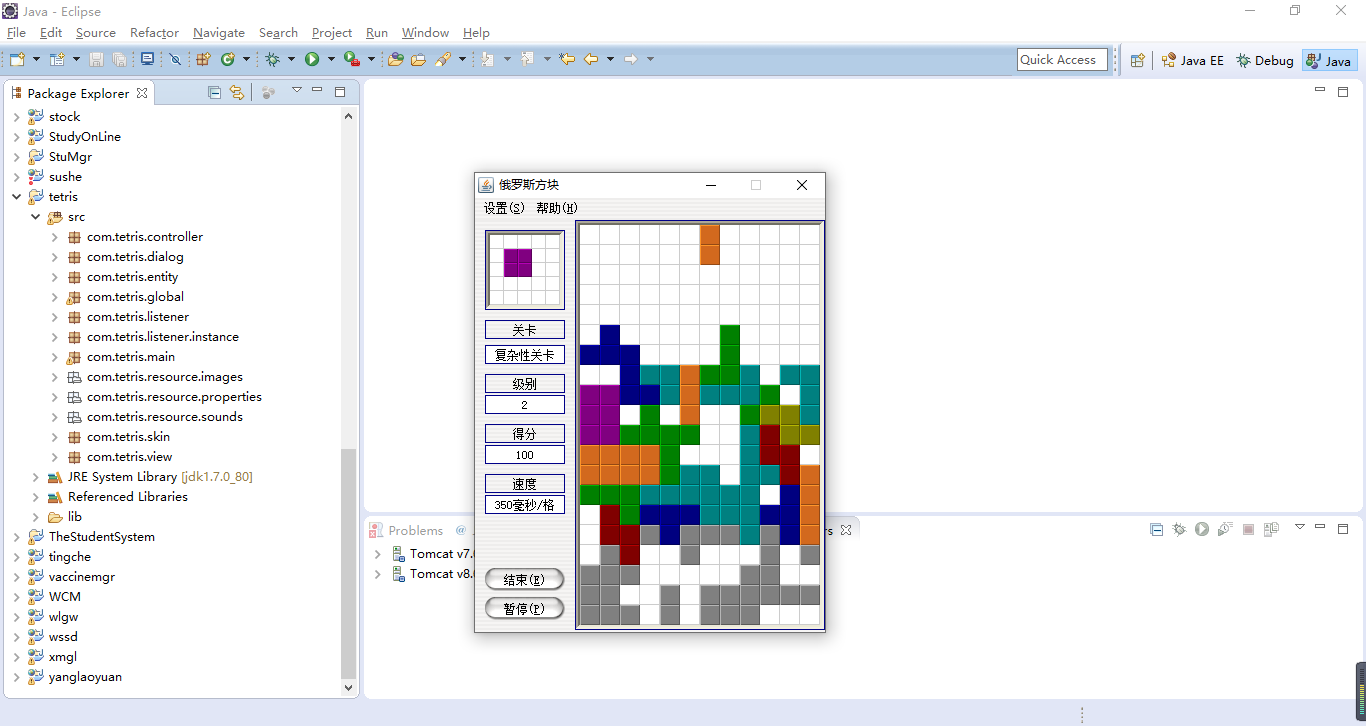Click the Open Perspective icon
Image resolution: width=1366 pixels, height=726 pixels.
1137,60
